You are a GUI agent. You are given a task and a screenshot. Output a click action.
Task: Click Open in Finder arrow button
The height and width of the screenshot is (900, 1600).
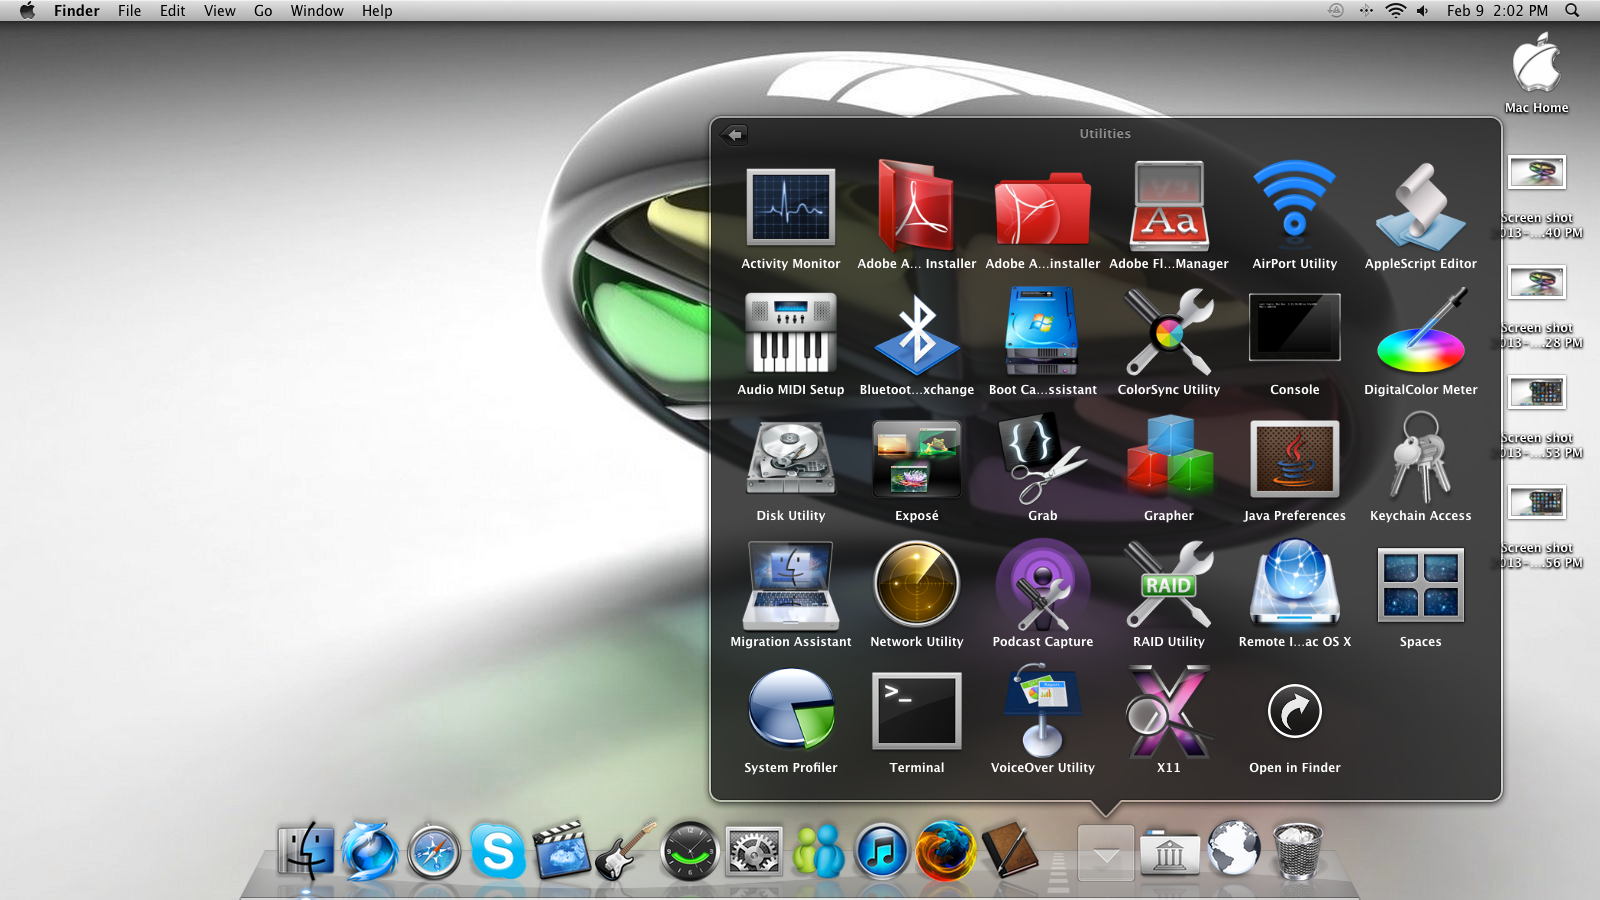pyautogui.click(x=1294, y=711)
